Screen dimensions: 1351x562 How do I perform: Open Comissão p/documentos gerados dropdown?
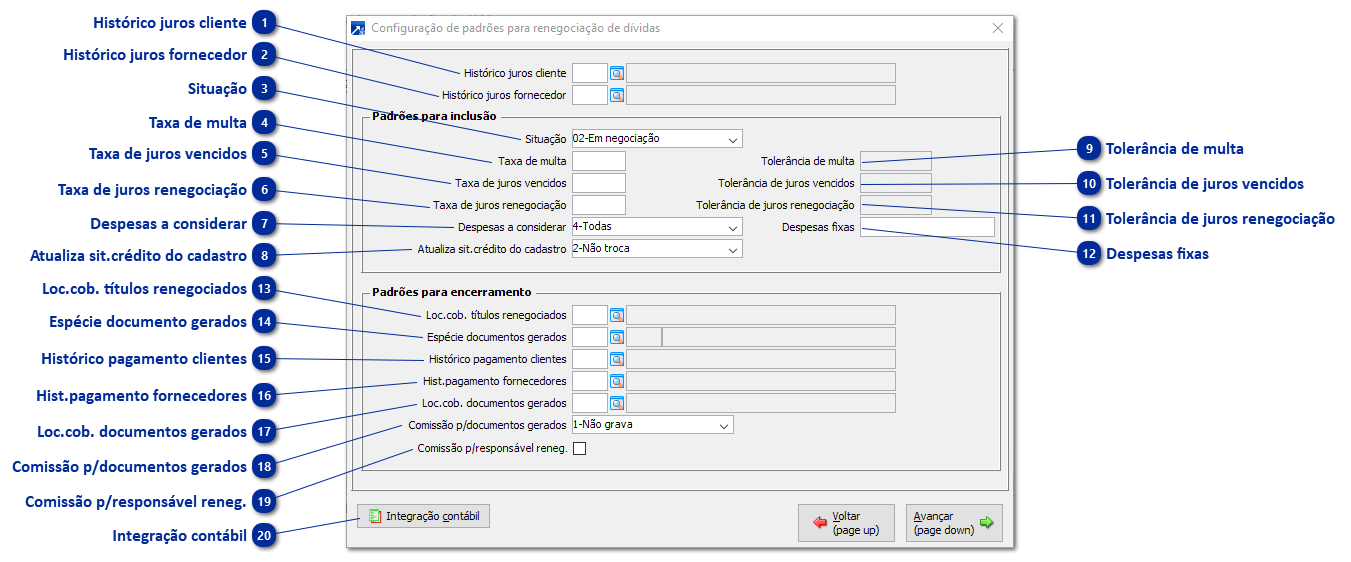723,425
